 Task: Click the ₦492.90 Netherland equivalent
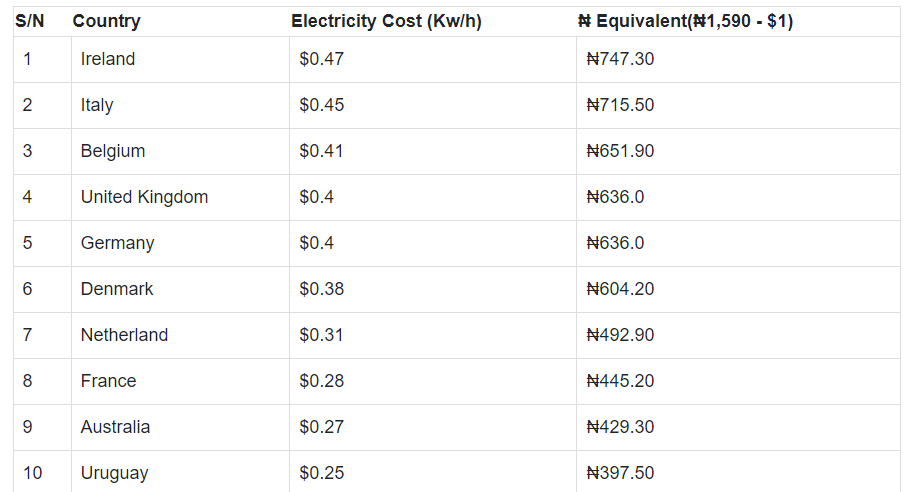[620, 335]
